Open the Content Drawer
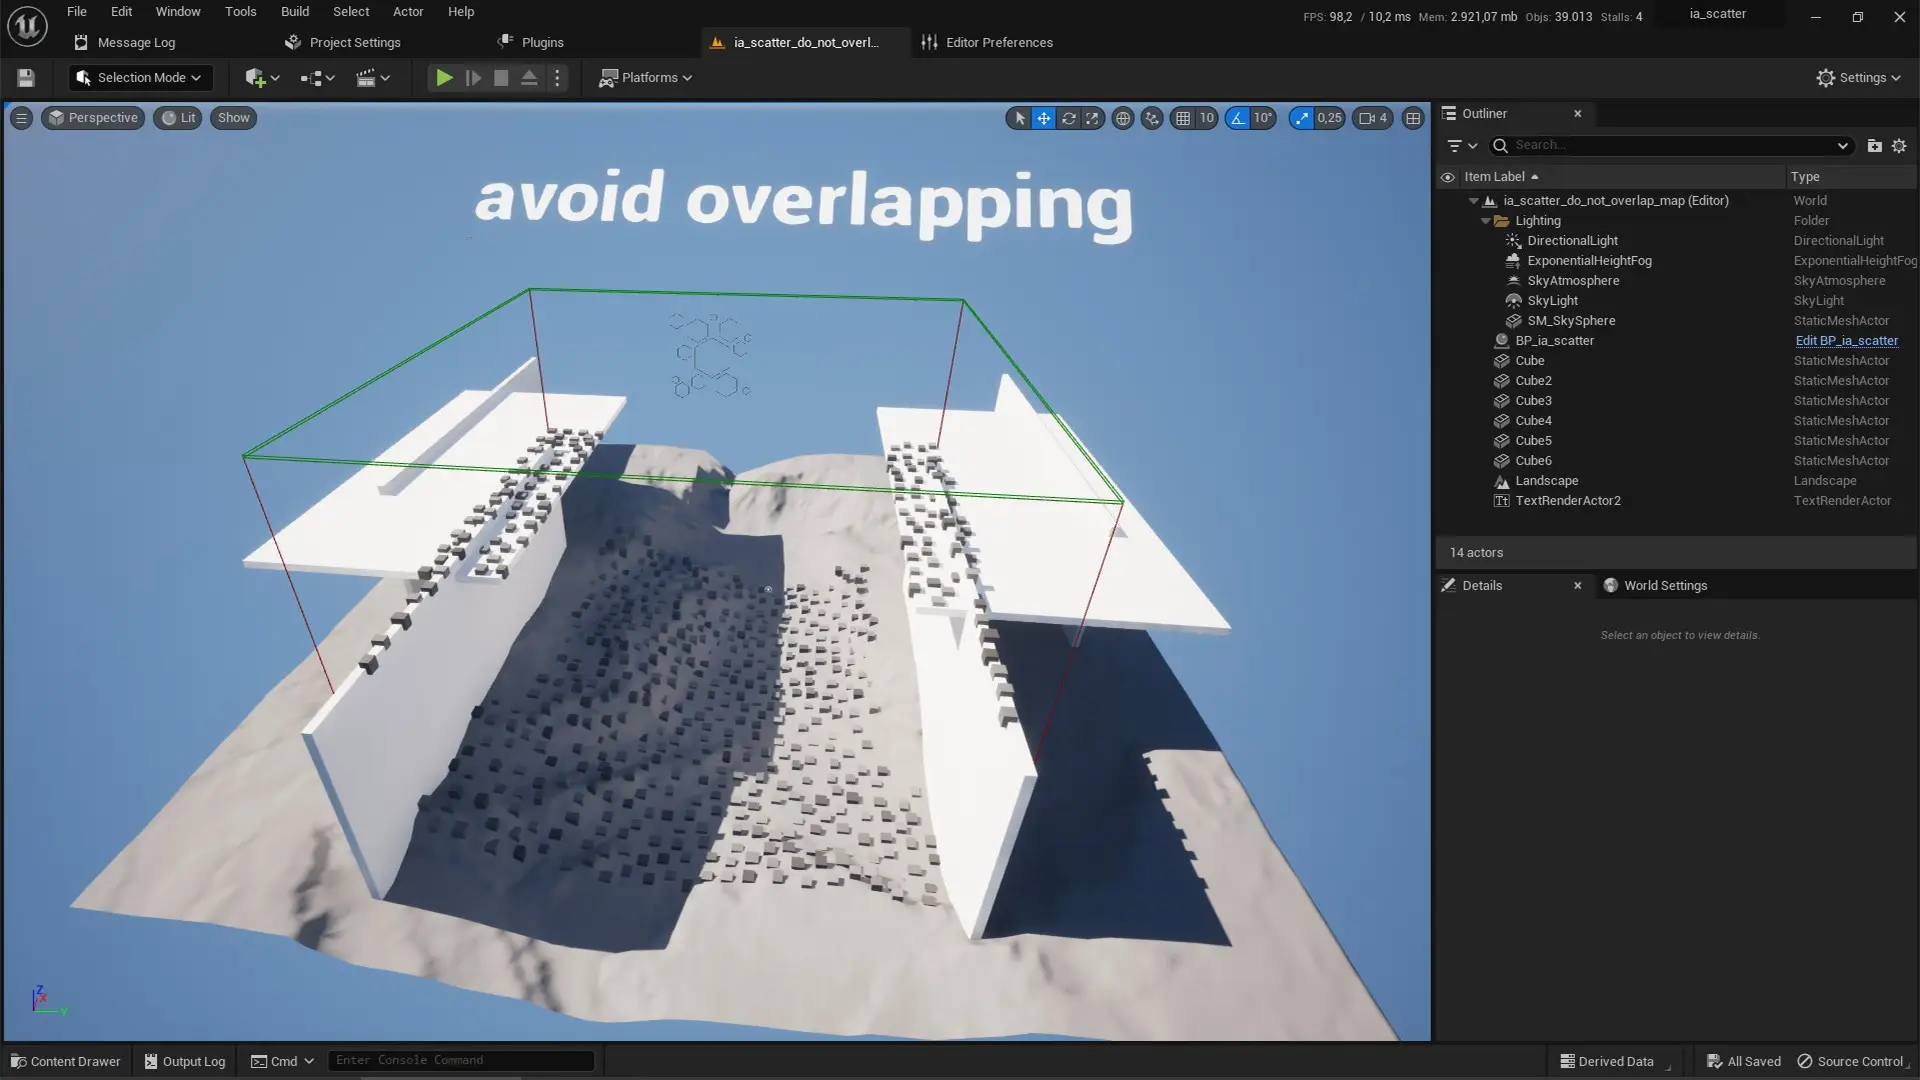This screenshot has width=1920, height=1080. point(66,1061)
